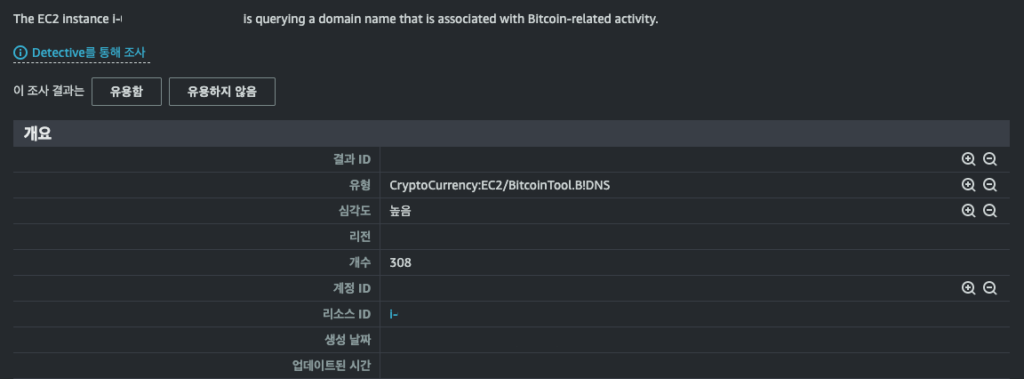Click zoom-in filter icon for 결과 ID row
Viewport: 1024px width, 379px height.
[x=968, y=159]
